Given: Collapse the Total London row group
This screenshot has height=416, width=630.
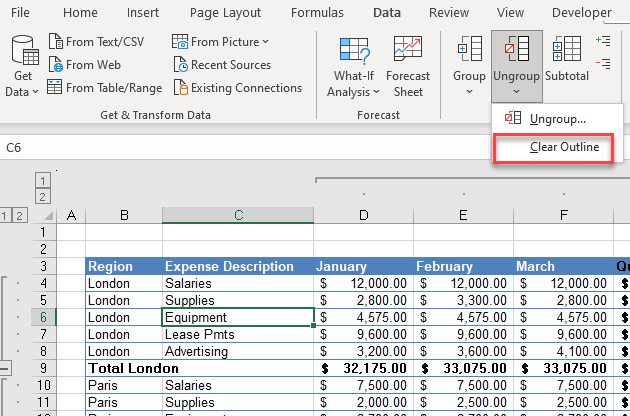Looking at the screenshot, I should 5,368.
